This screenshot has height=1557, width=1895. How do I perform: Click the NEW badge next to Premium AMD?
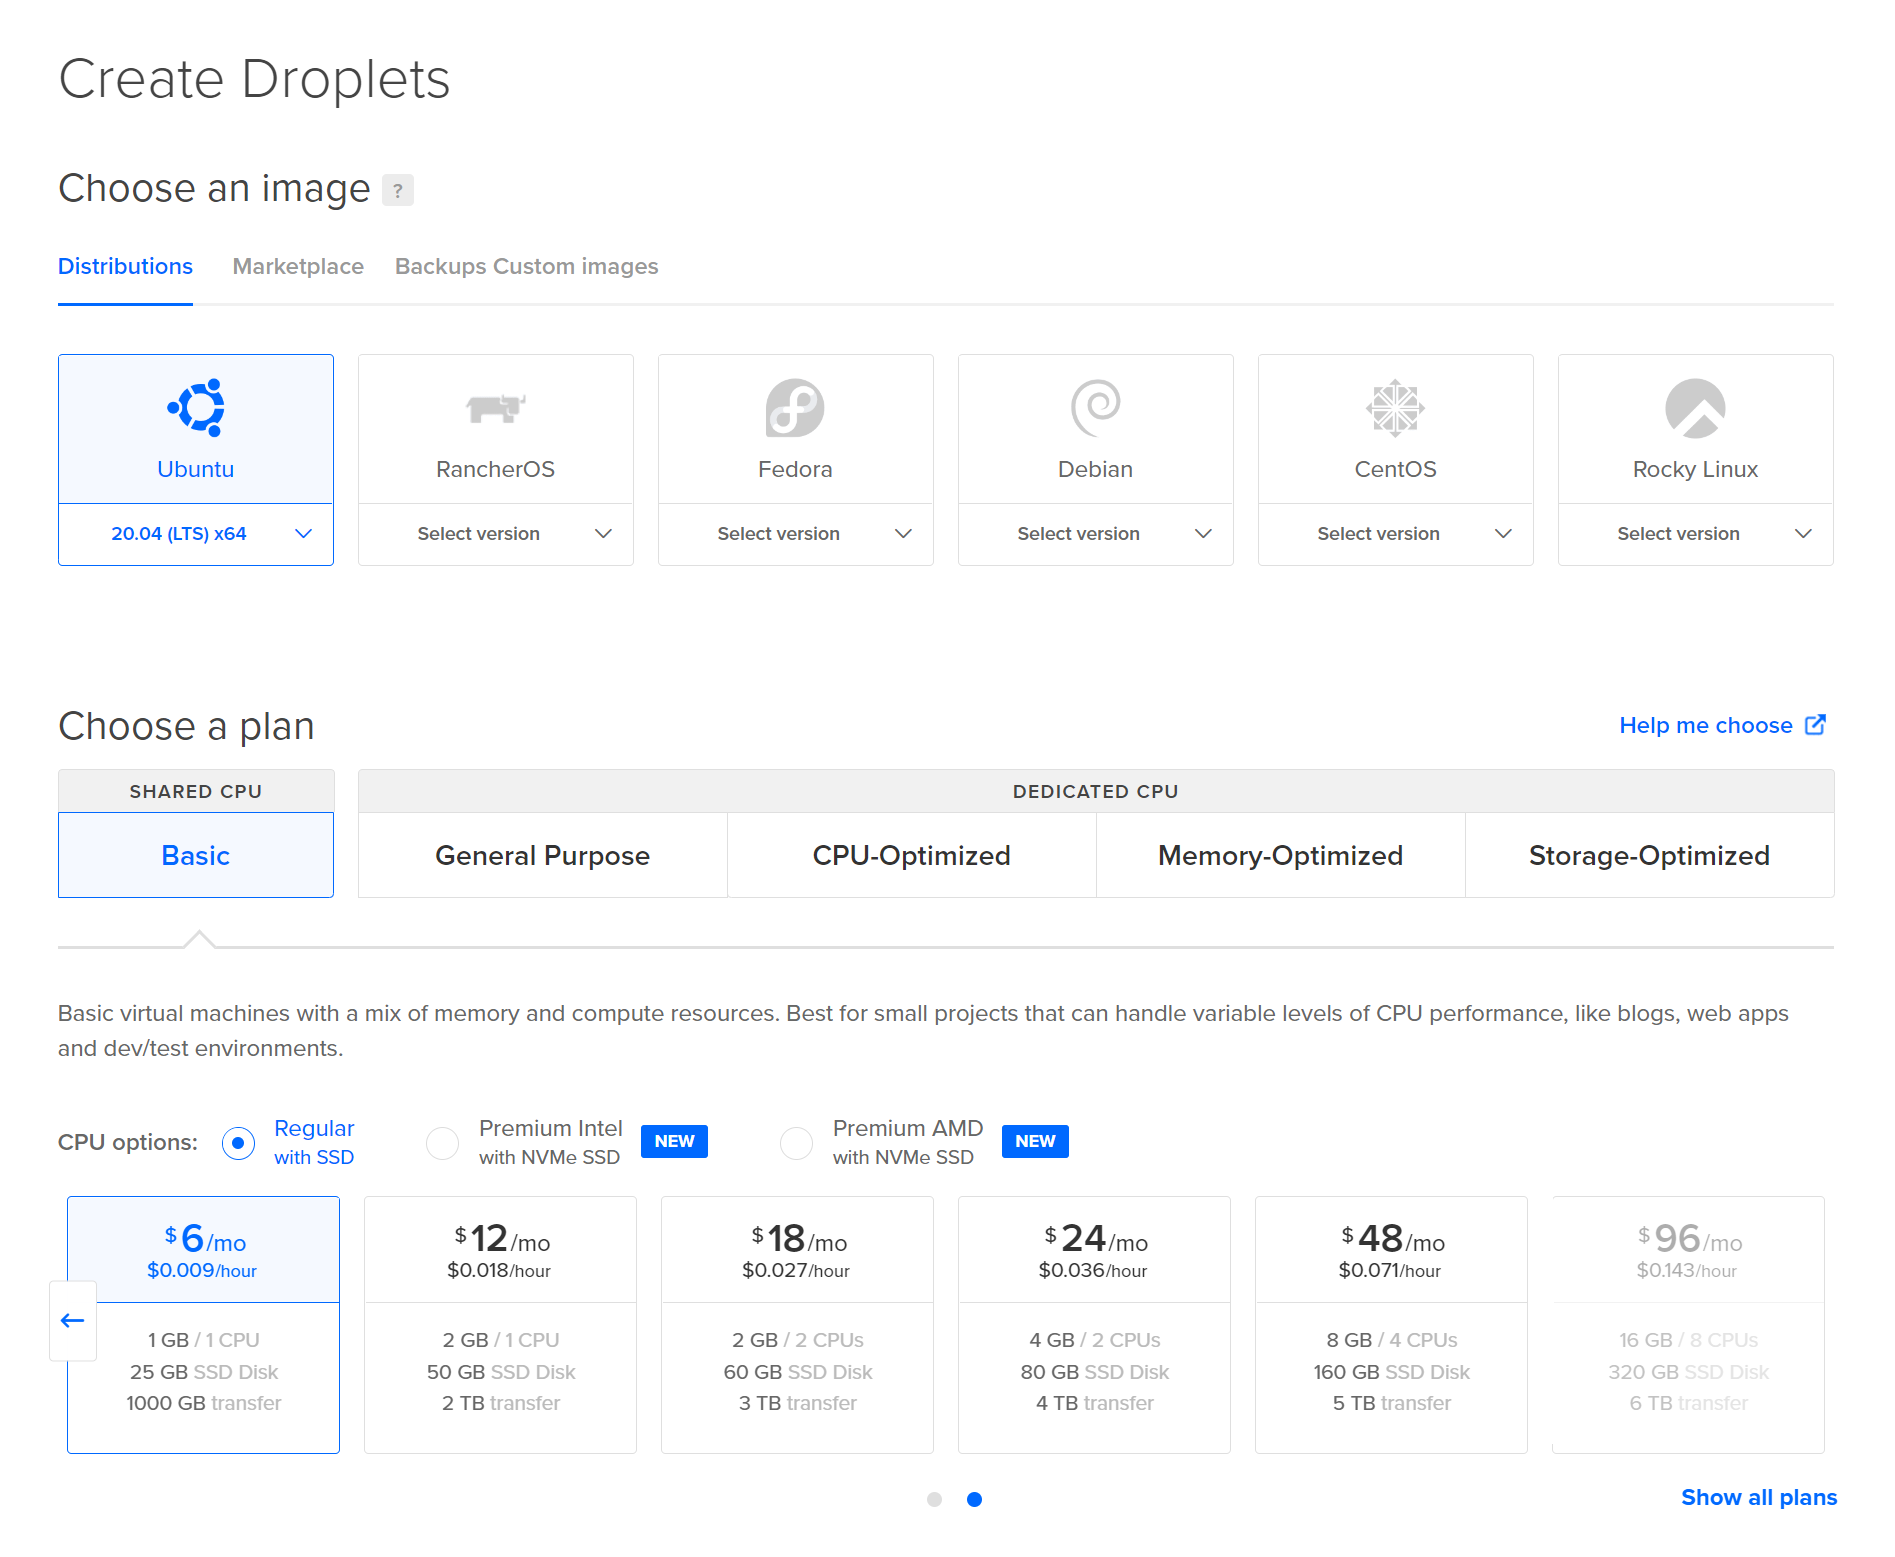(x=1035, y=1141)
